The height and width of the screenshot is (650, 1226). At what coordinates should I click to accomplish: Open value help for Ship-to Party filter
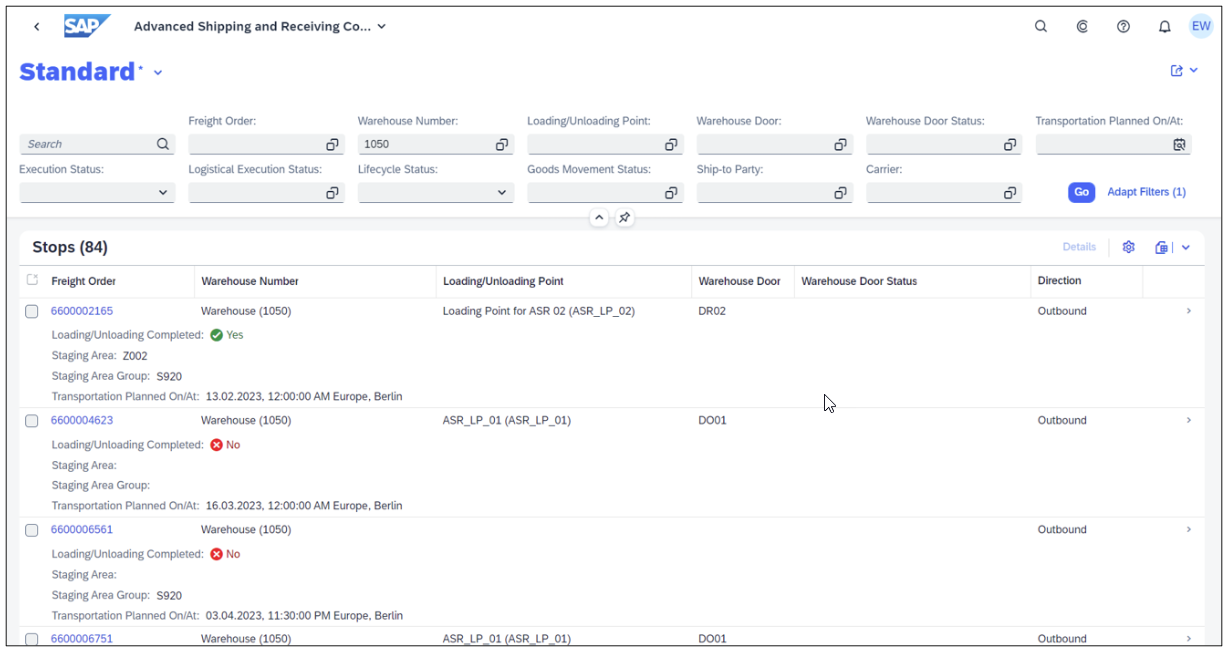[x=841, y=193]
